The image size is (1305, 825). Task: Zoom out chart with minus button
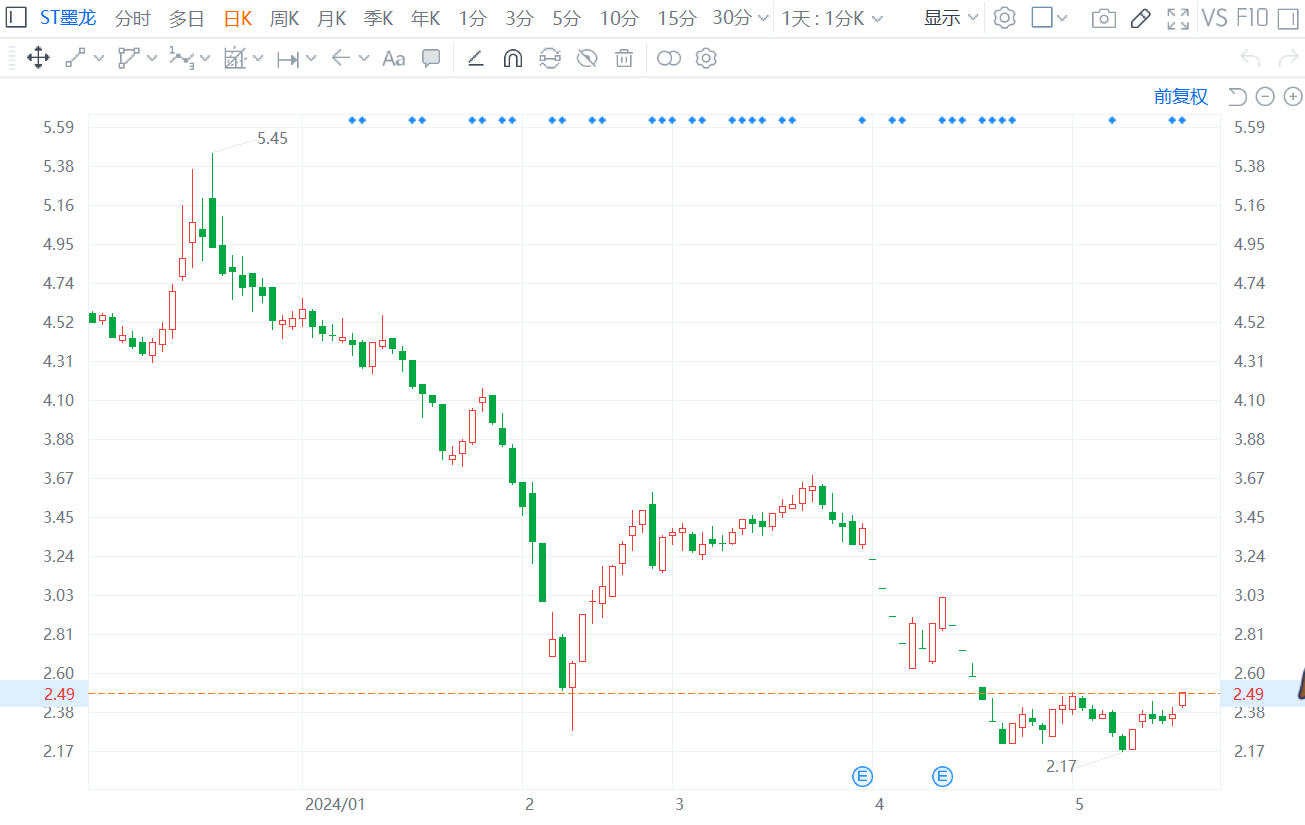coord(1265,96)
